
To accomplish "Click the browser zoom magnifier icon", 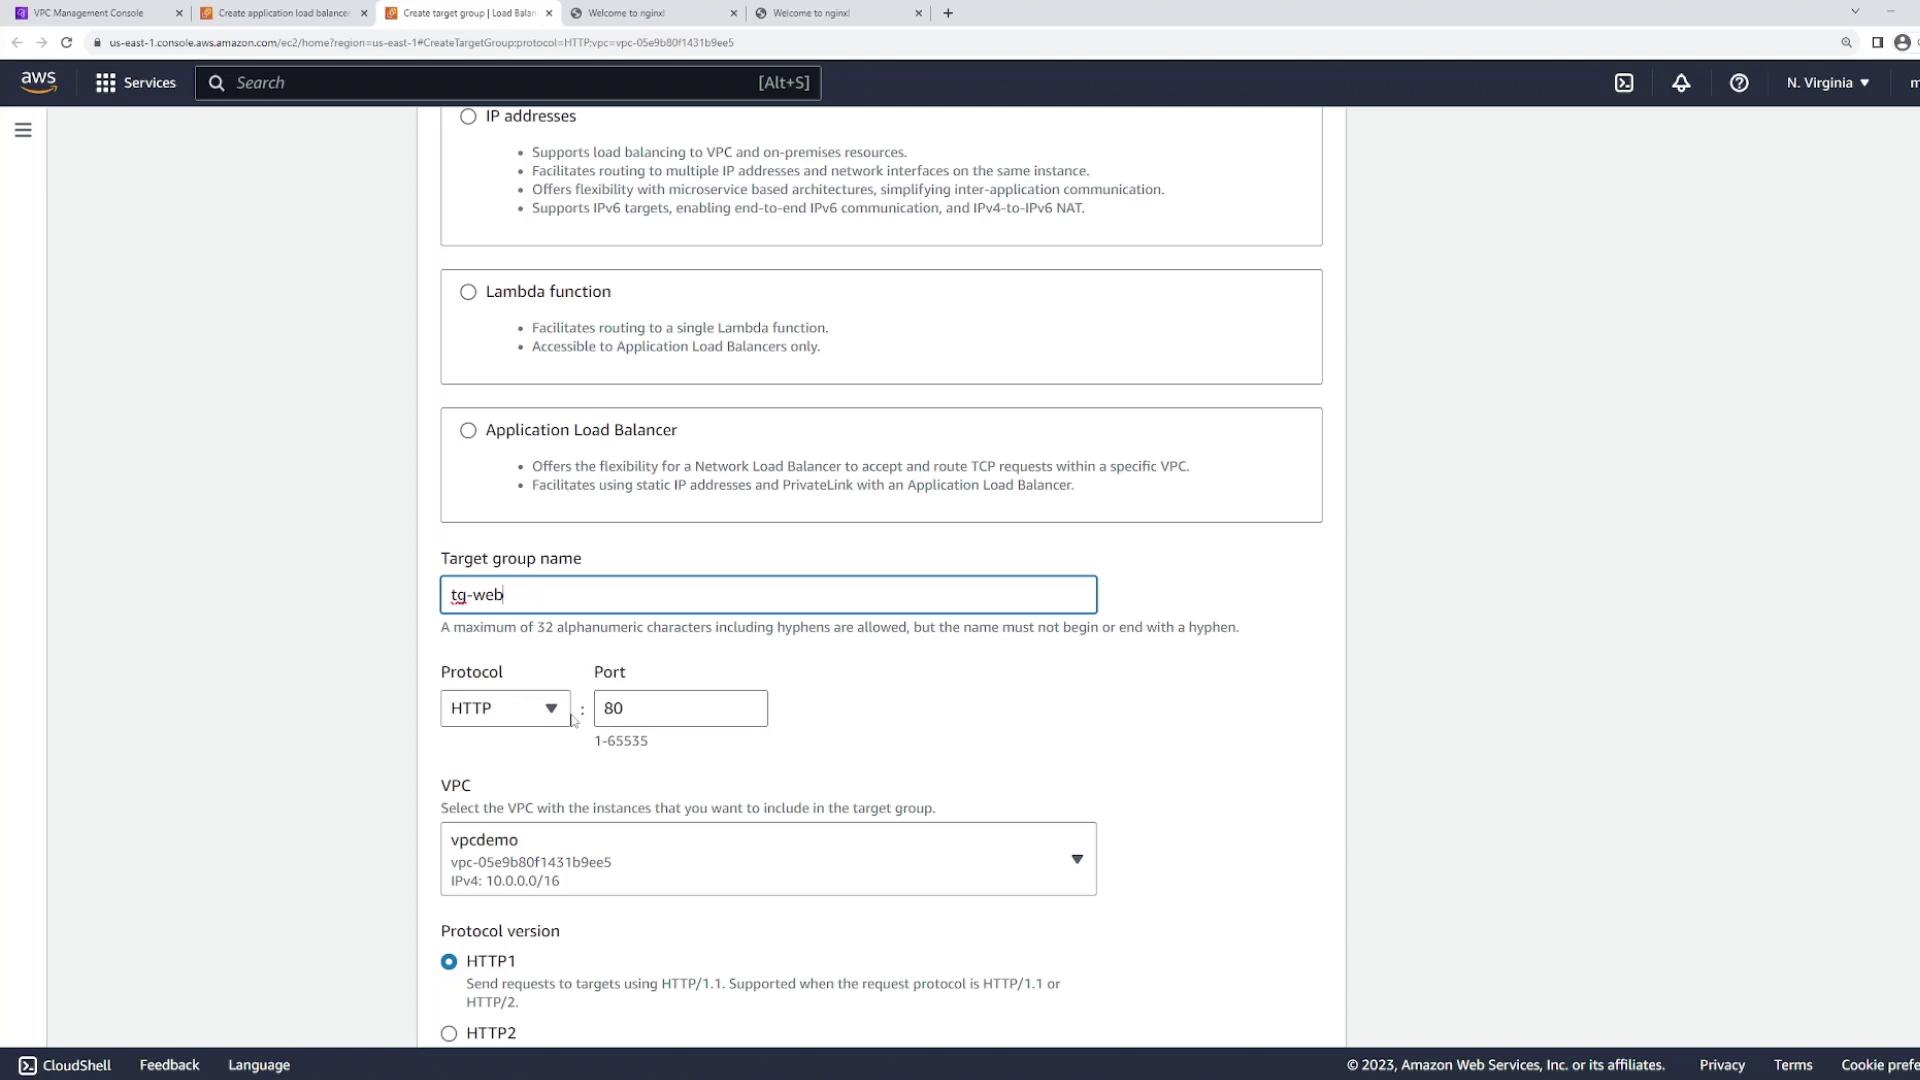I will (1846, 42).
